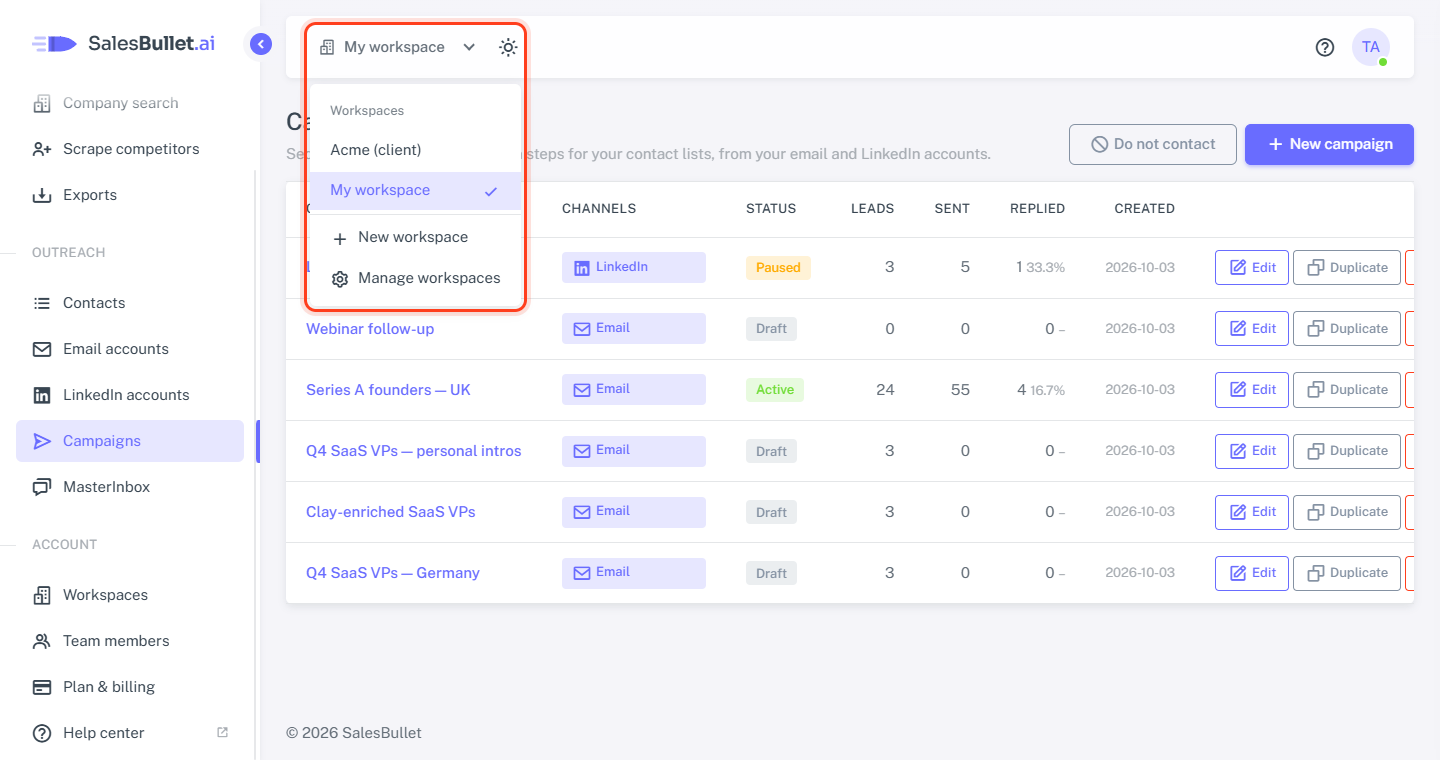Open the Exports page
The image size is (1440, 760).
130,195
